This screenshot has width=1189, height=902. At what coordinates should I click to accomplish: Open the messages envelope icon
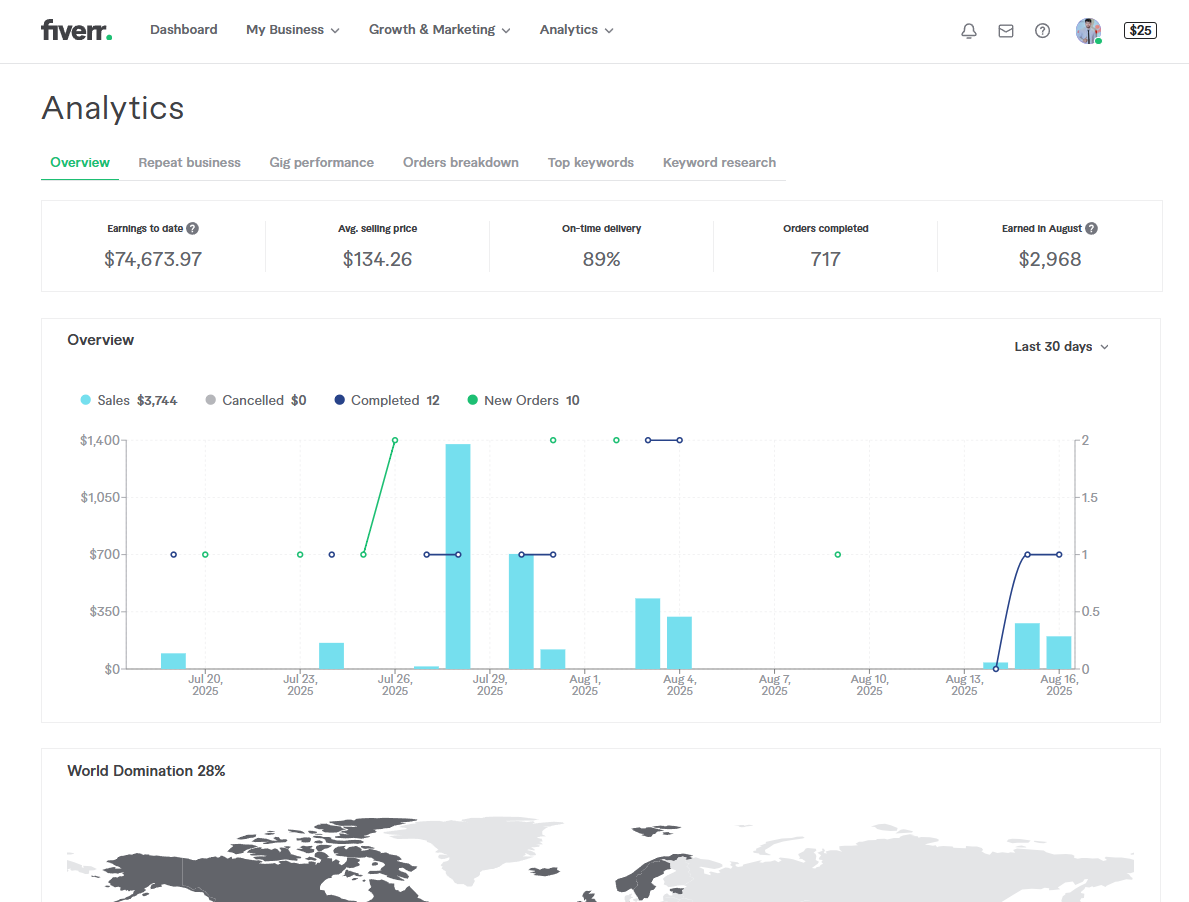click(1006, 31)
